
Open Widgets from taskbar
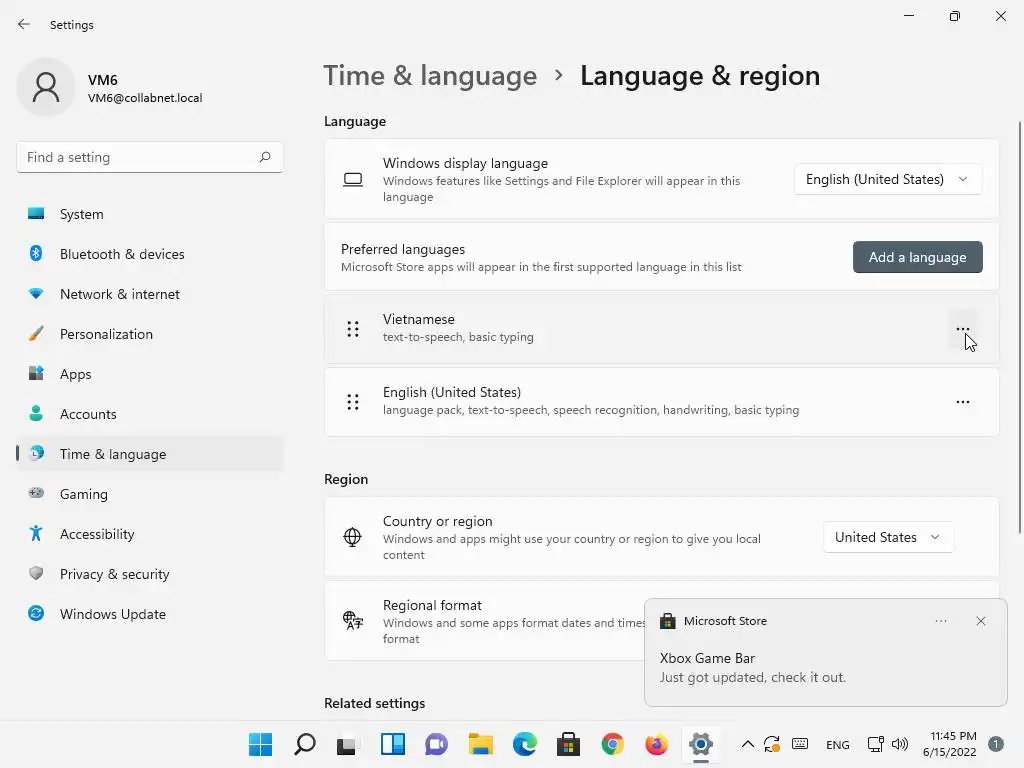392,744
